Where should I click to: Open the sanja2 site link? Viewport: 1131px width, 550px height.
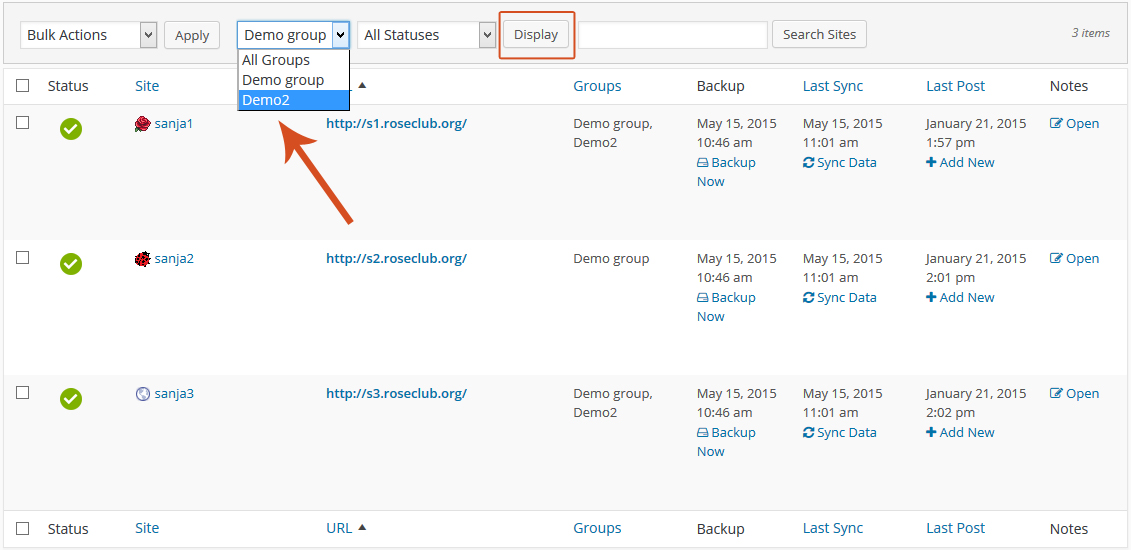tap(174, 258)
